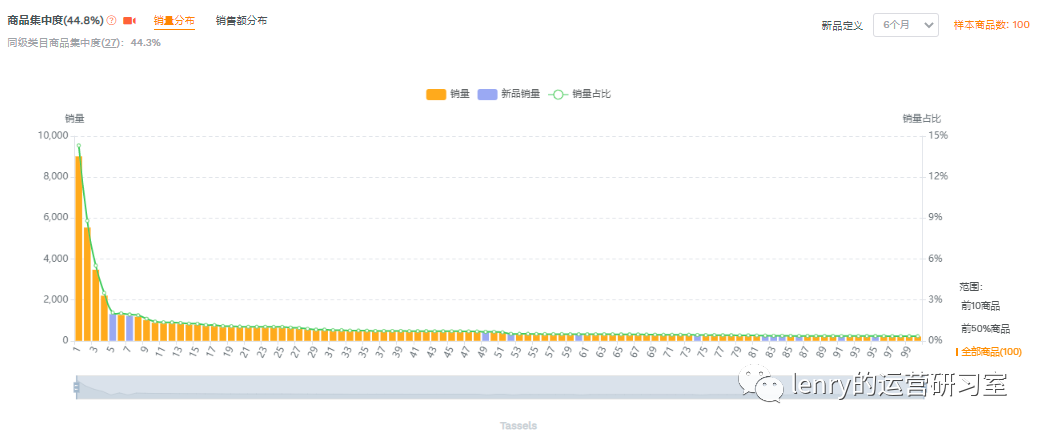Click the tallest bar for product 1
This screenshot has width=1041, height=433.
coord(79,248)
